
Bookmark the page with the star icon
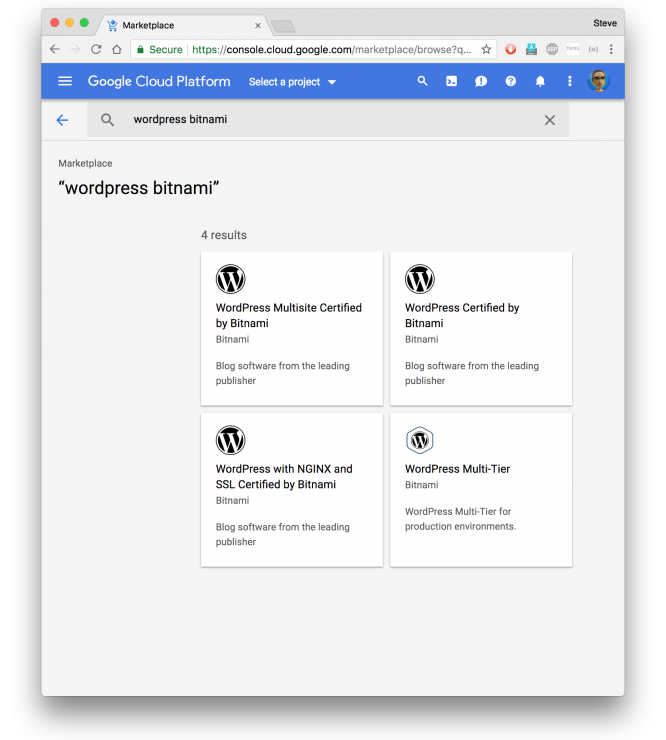coord(486,49)
